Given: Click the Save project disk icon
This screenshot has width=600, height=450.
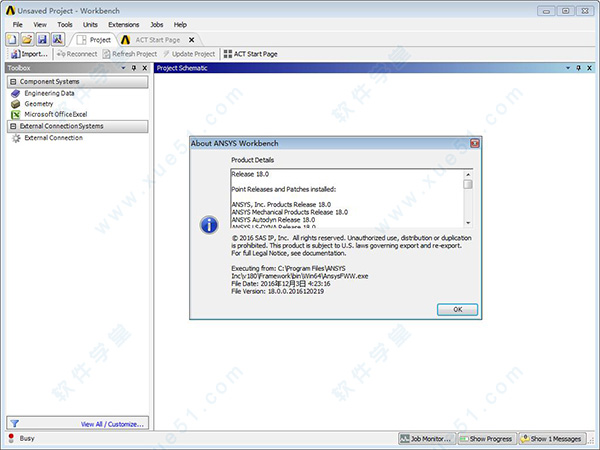Looking at the screenshot, I should (42, 39).
